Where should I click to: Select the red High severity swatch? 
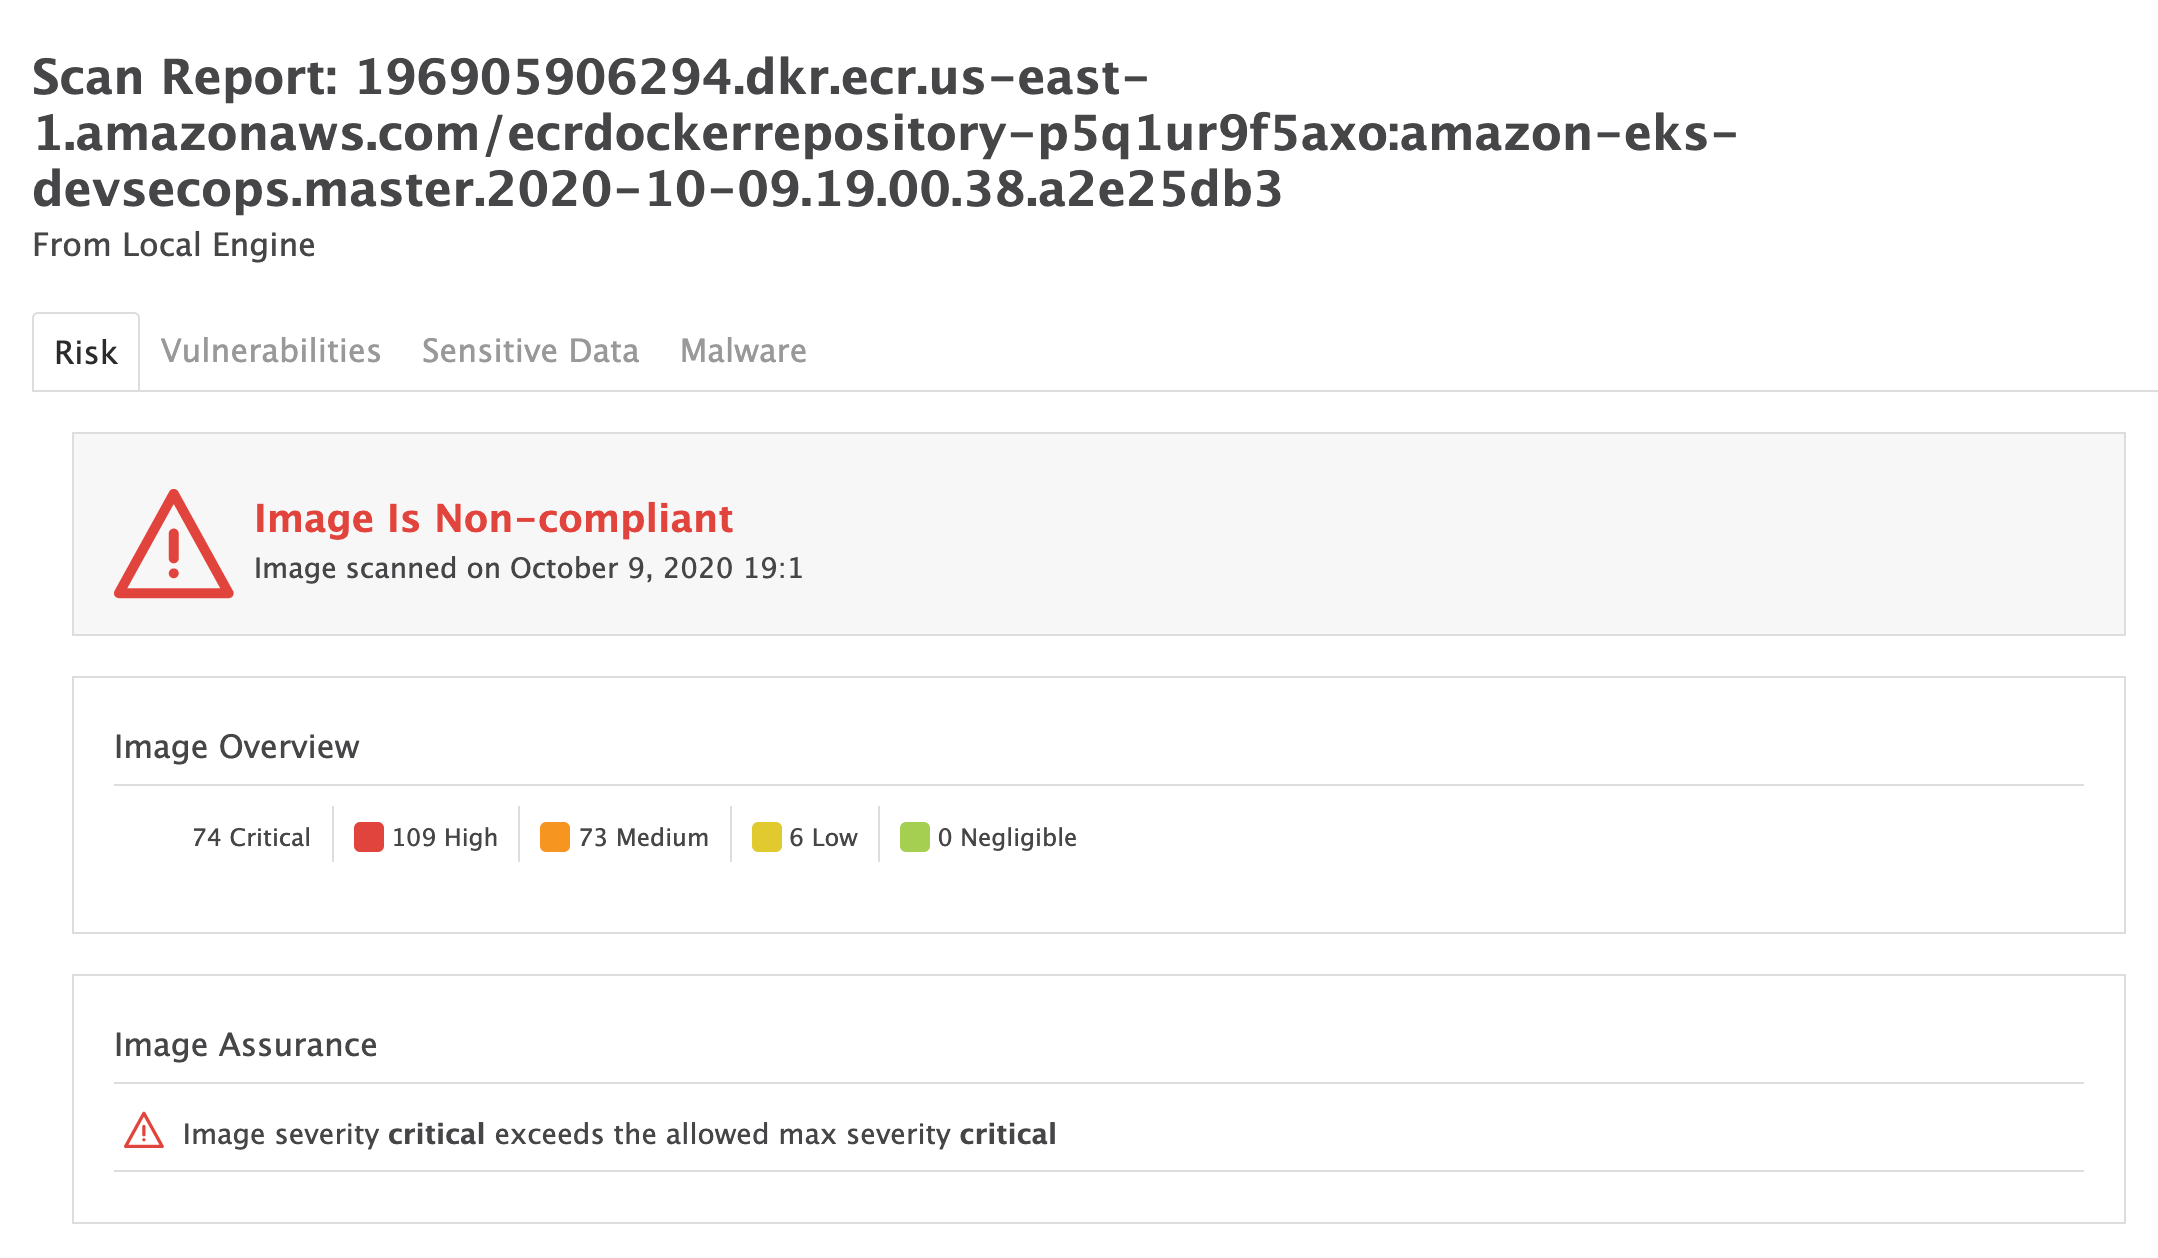(369, 837)
